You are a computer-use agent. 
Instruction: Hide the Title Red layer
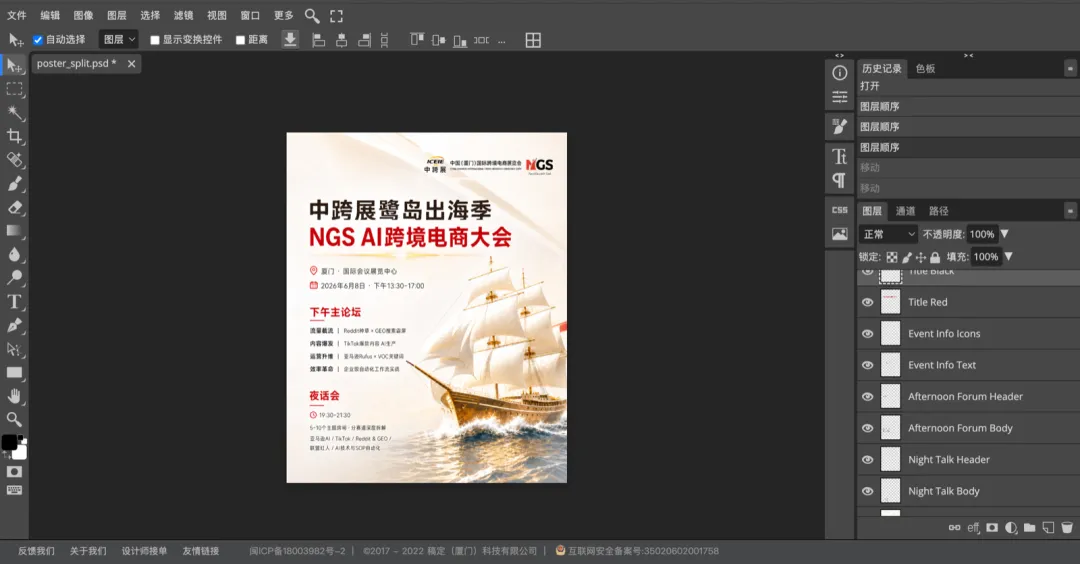click(868, 302)
